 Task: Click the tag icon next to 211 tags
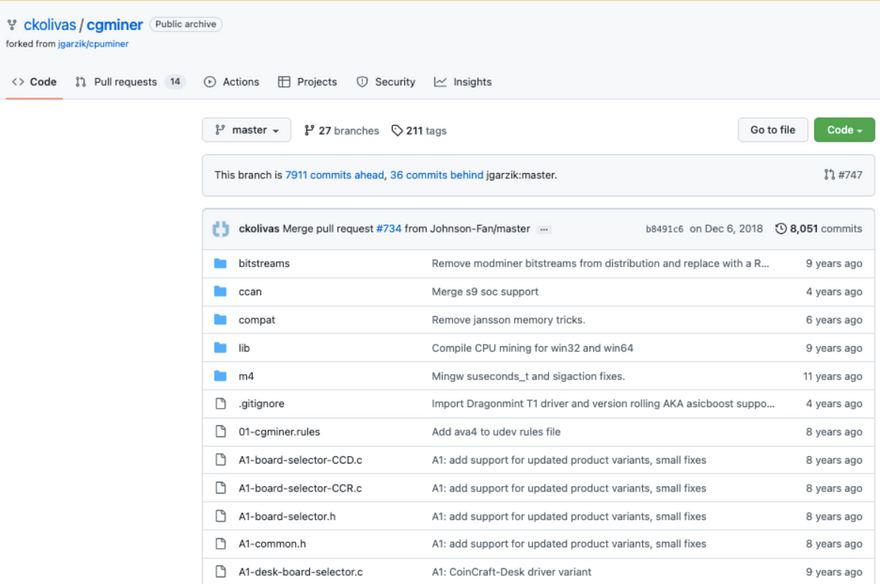click(397, 131)
